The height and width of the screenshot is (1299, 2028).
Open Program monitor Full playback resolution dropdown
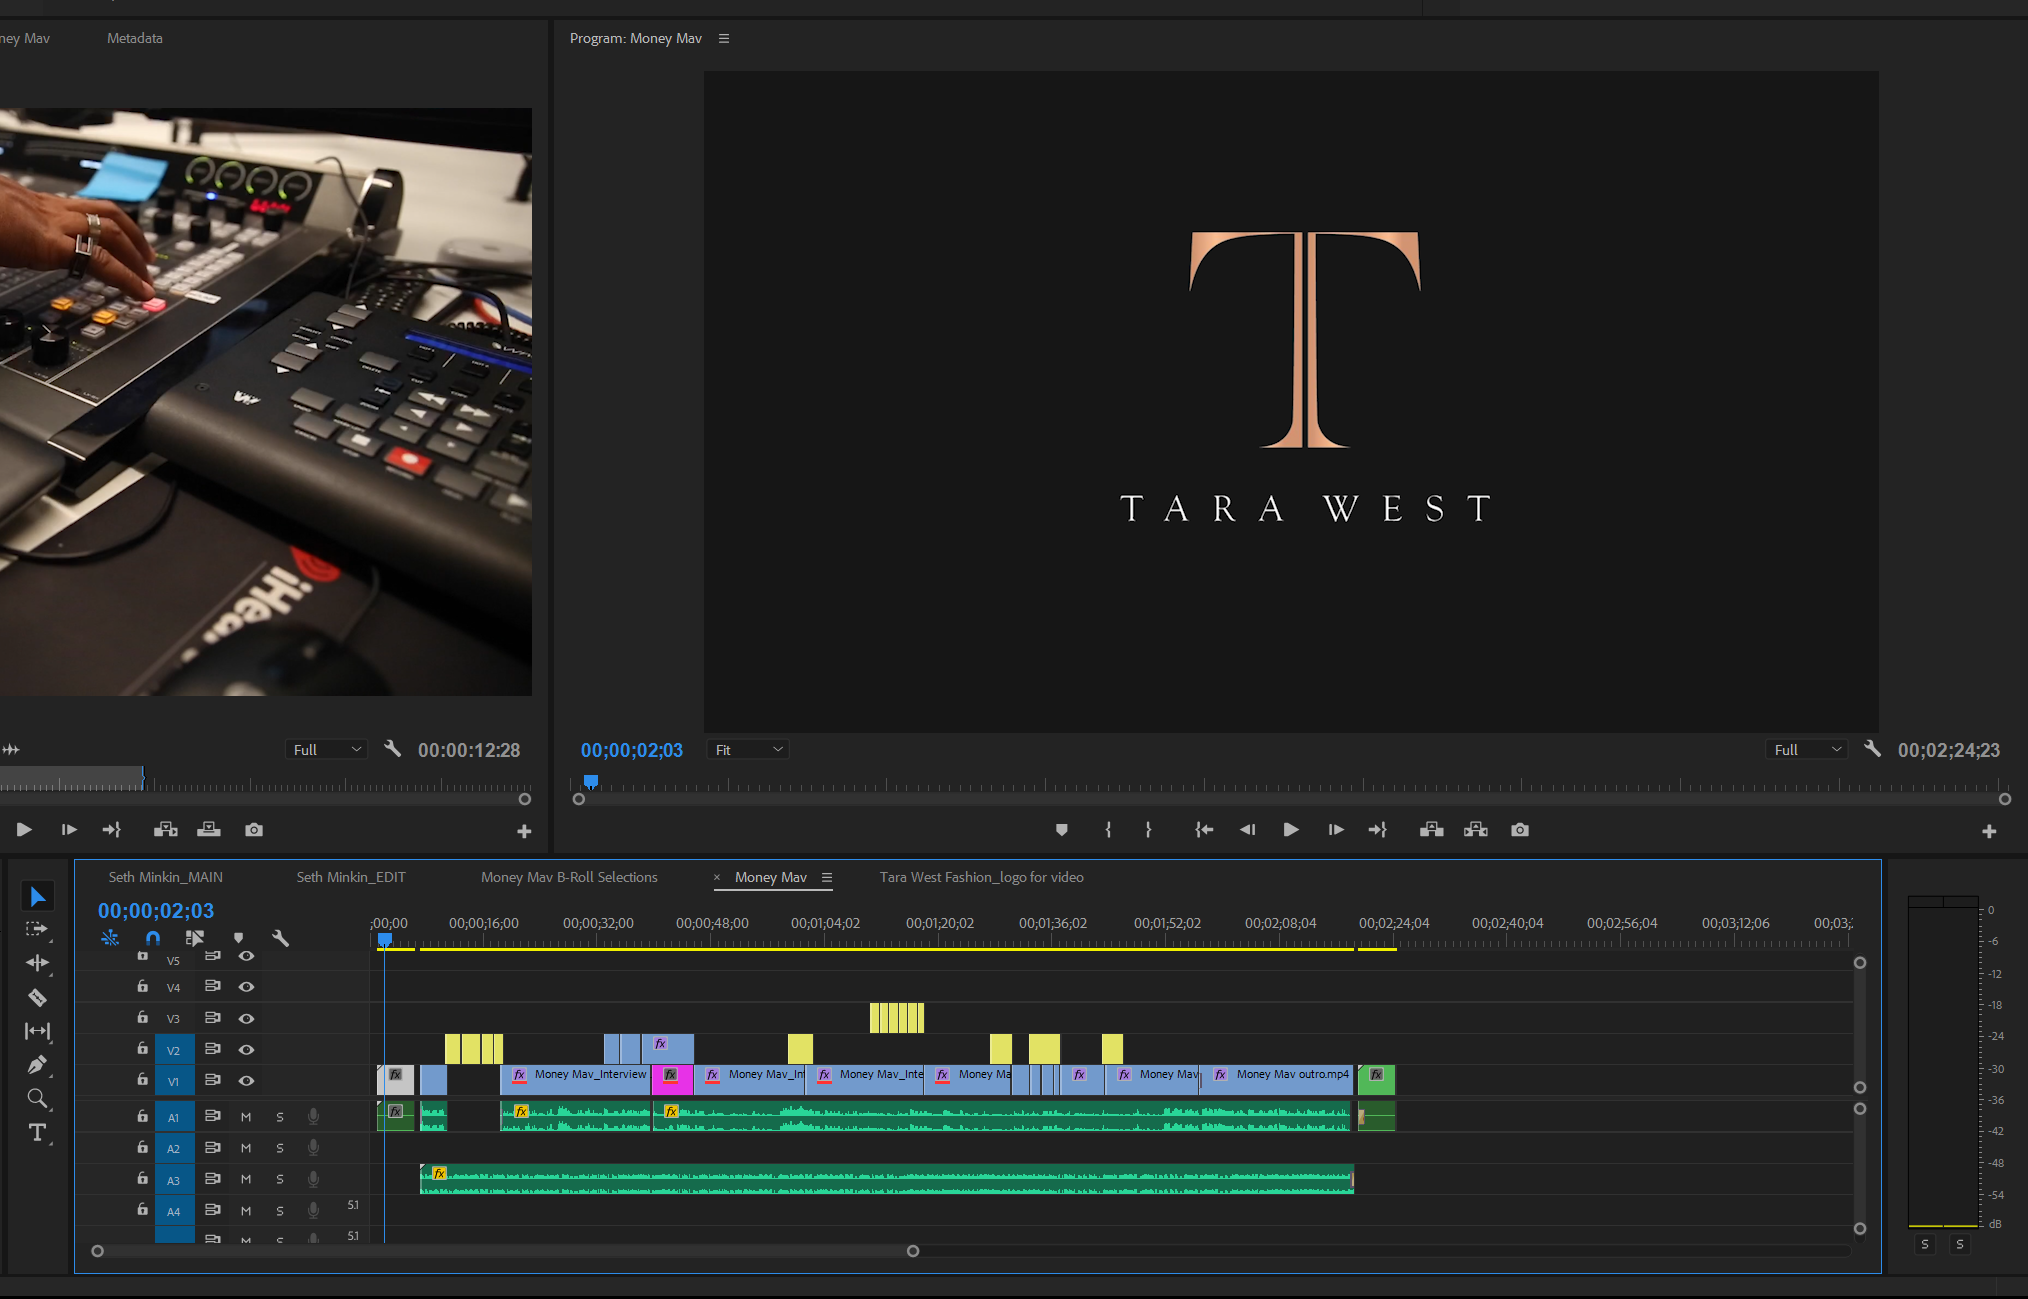(1806, 749)
